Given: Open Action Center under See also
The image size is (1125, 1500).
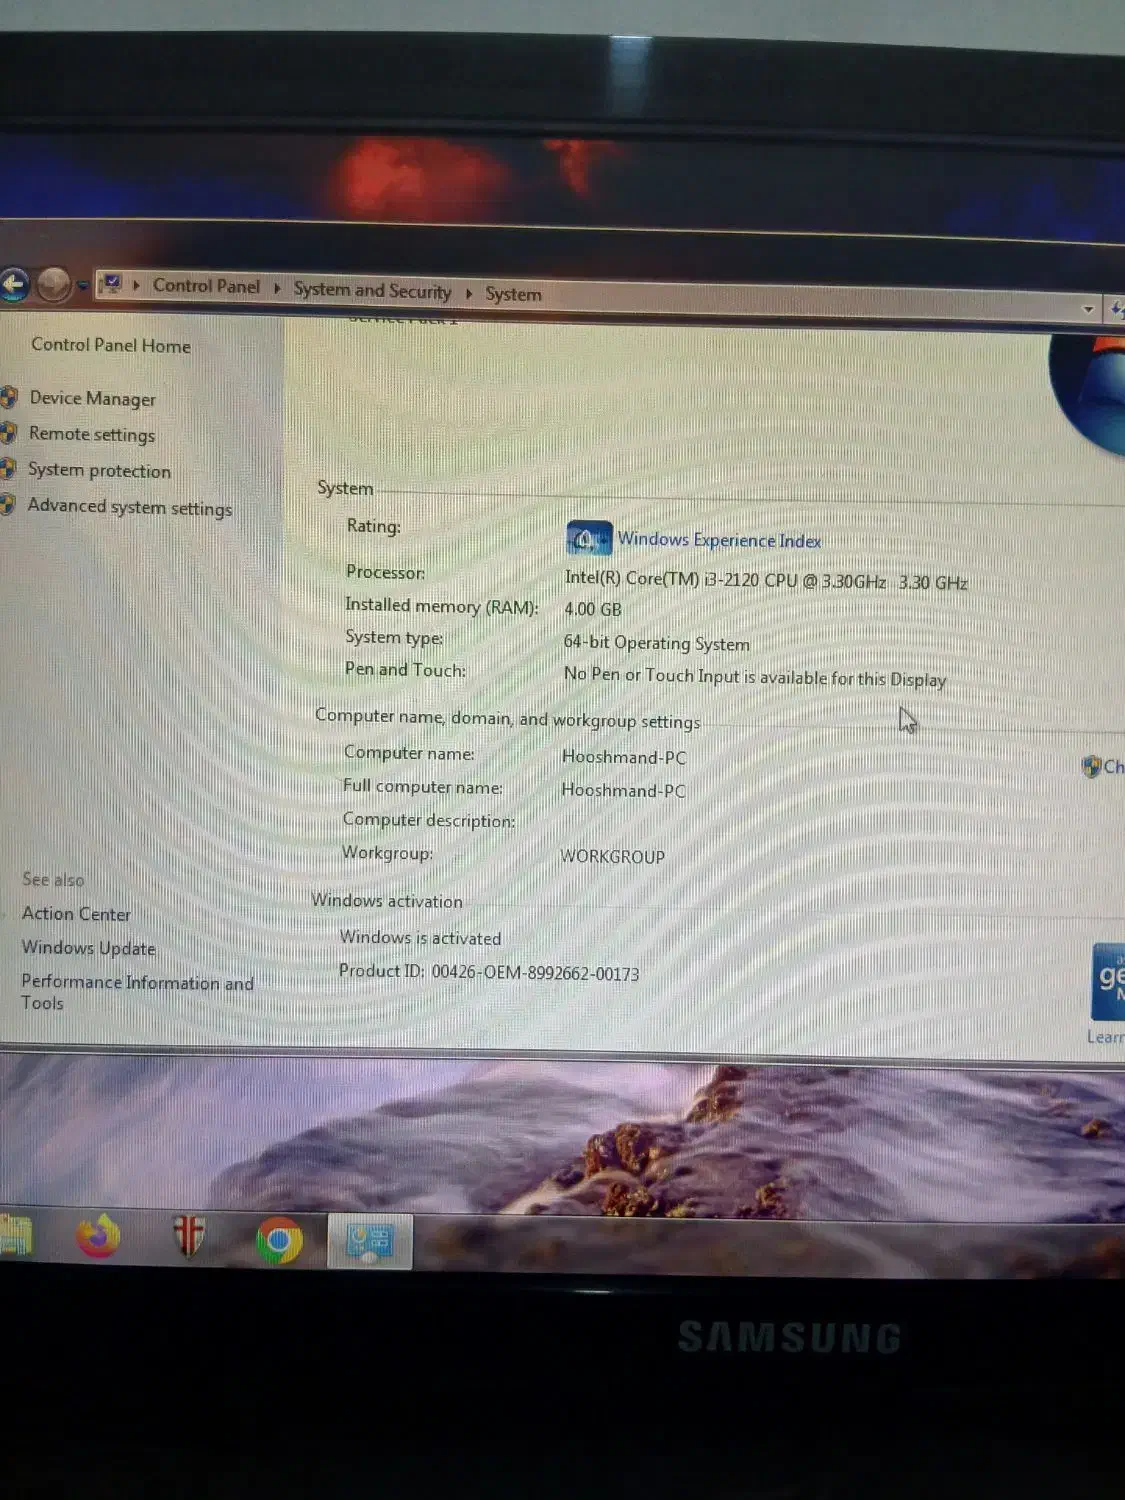Looking at the screenshot, I should pyautogui.click(x=76, y=913).
